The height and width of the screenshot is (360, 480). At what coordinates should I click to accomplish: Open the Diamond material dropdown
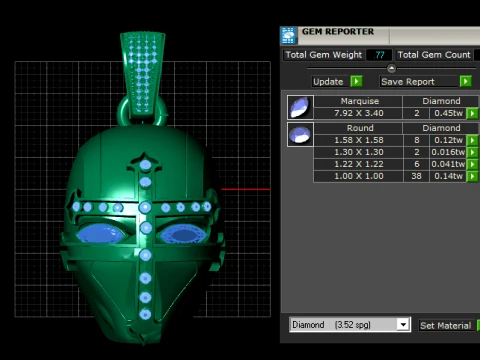coord(403,325)
